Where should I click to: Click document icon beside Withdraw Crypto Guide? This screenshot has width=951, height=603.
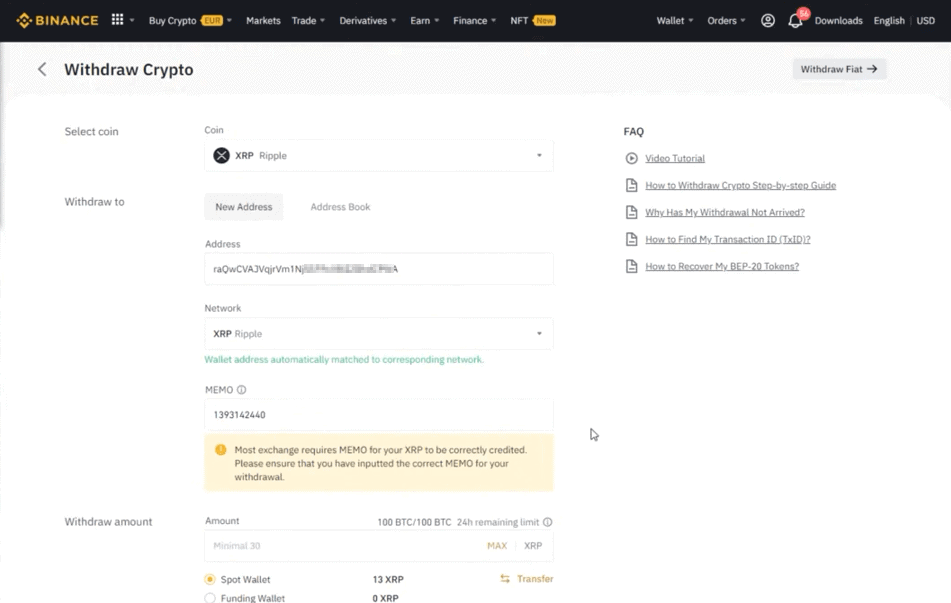coord(631,185)
